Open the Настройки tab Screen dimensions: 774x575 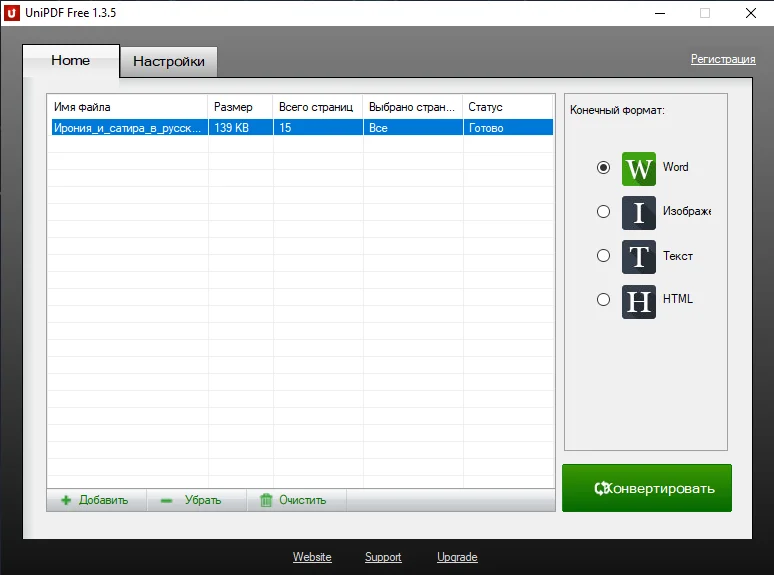click(169, 62)
